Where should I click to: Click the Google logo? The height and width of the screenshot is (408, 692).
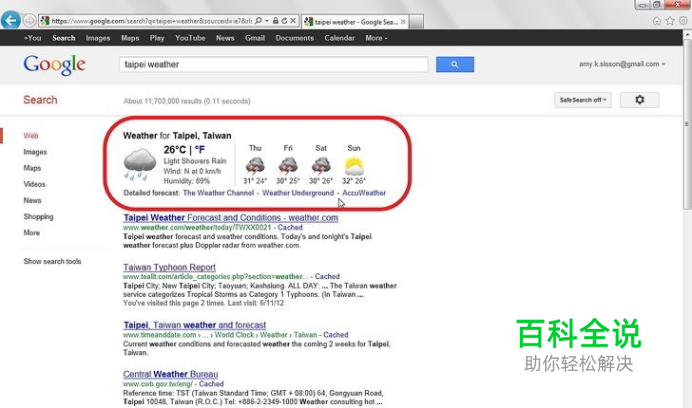tap(54, 65)
